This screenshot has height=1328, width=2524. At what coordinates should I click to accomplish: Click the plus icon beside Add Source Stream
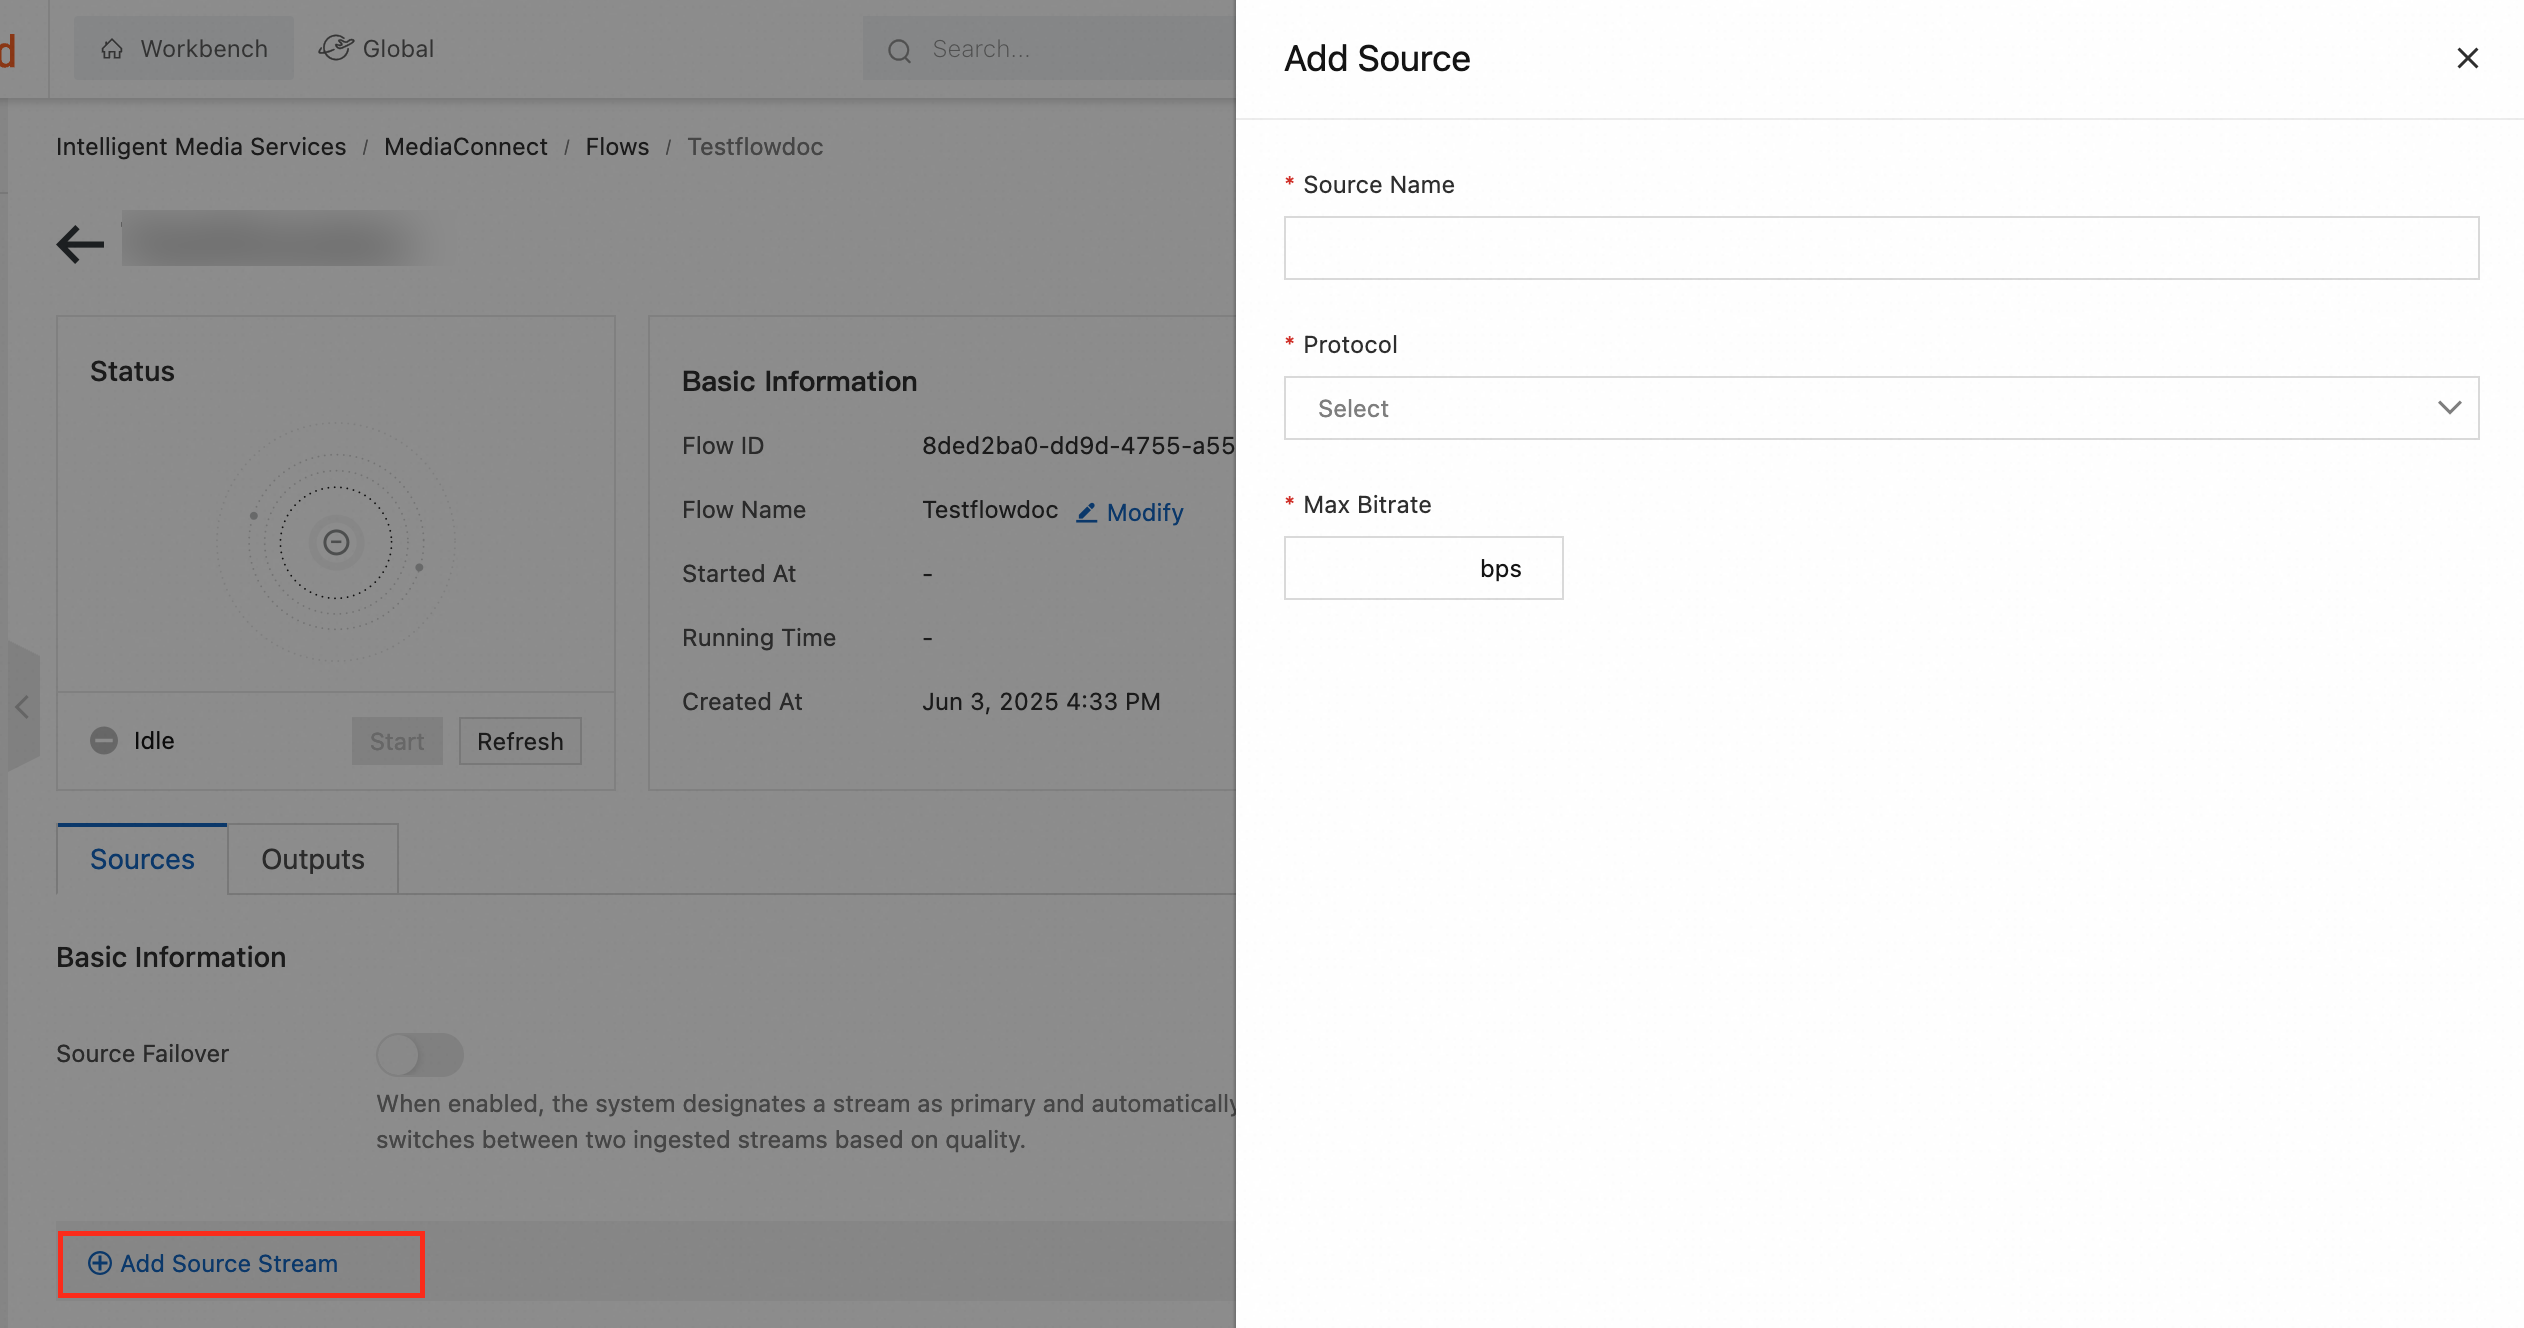pyautogui.click(x=100, y=1263)
